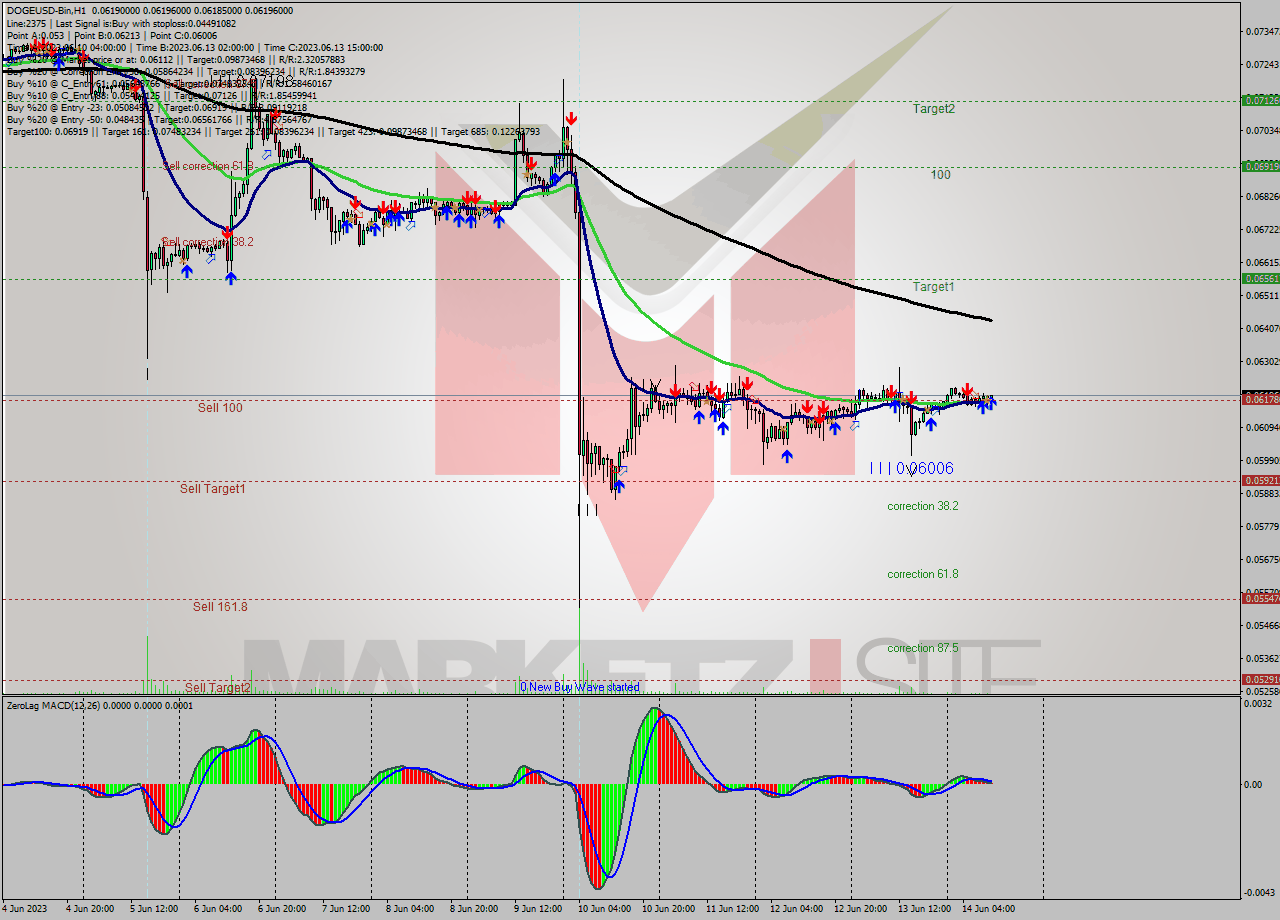Click the '12 Jun 20:00' time label
1280x920 pixels.
(861, 909)
